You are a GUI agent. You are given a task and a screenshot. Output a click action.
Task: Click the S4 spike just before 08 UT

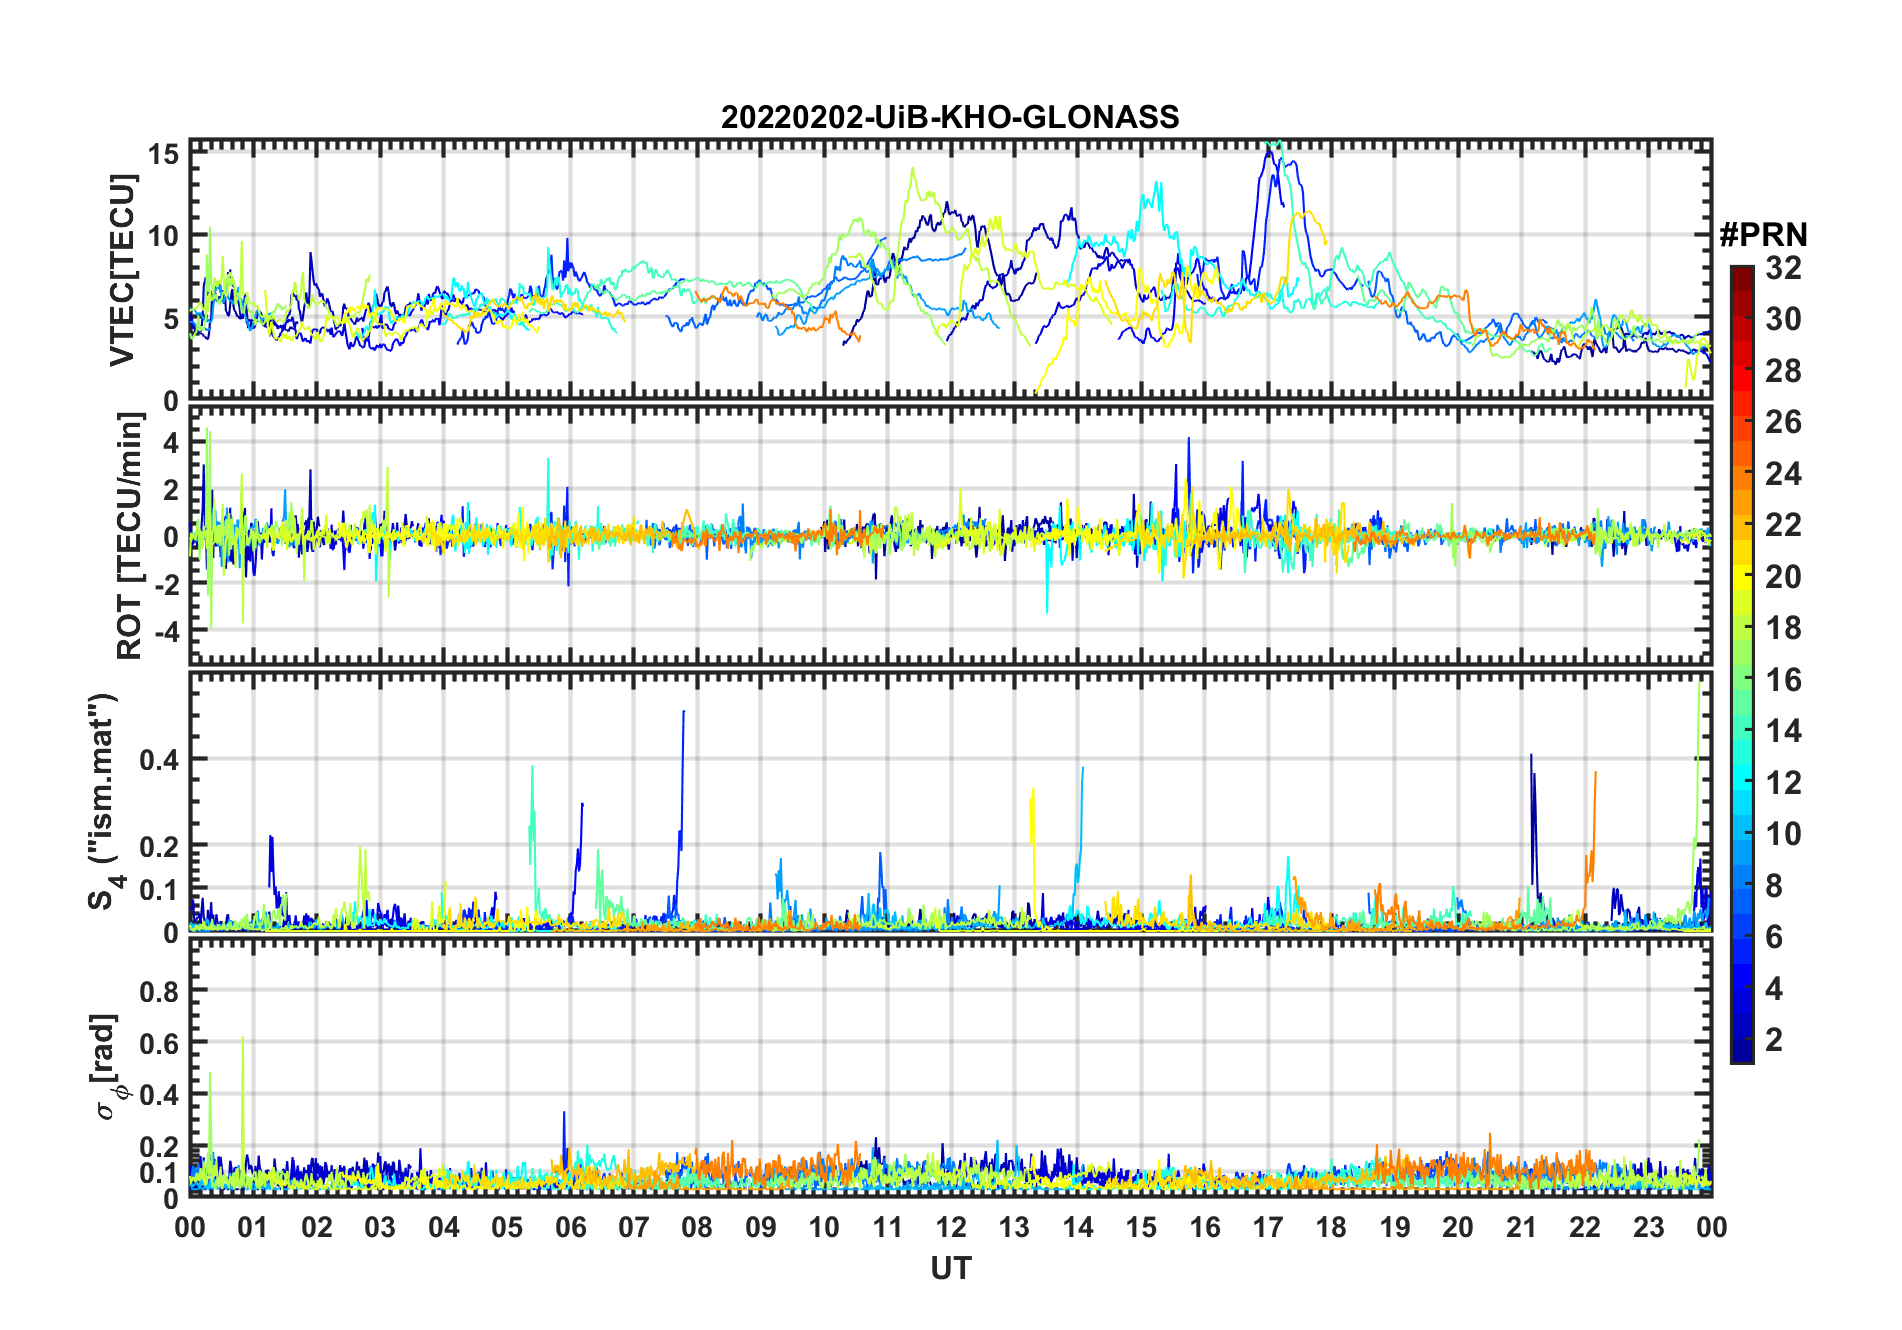(683, 712)
